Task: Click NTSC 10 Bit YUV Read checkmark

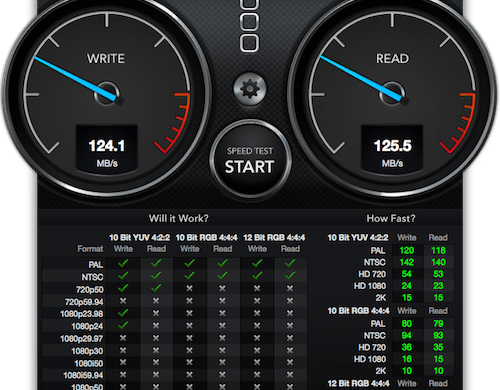Action: (x=156, y=276)
